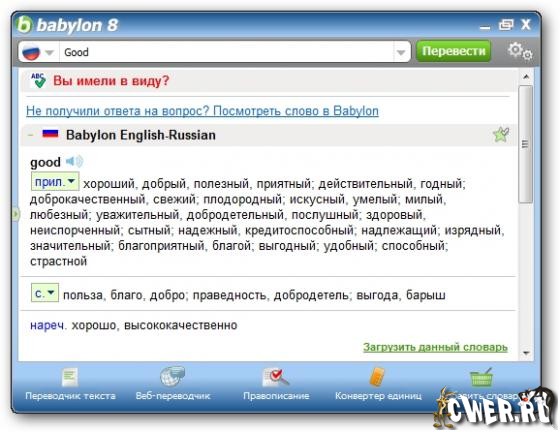Open Посмотреть слово в Babylon link
Screen dimensions: 560x432
[x=296, y=111]
